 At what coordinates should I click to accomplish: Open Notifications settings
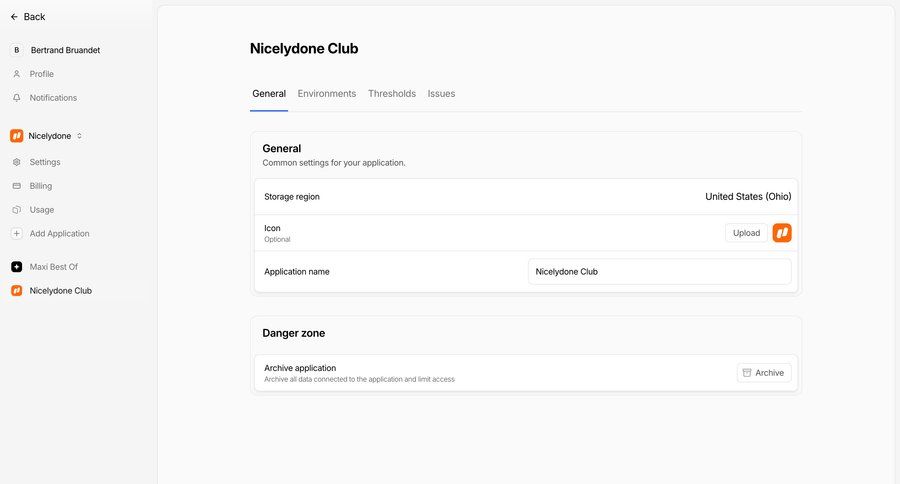pyautogui.click(x=53, y=98)
